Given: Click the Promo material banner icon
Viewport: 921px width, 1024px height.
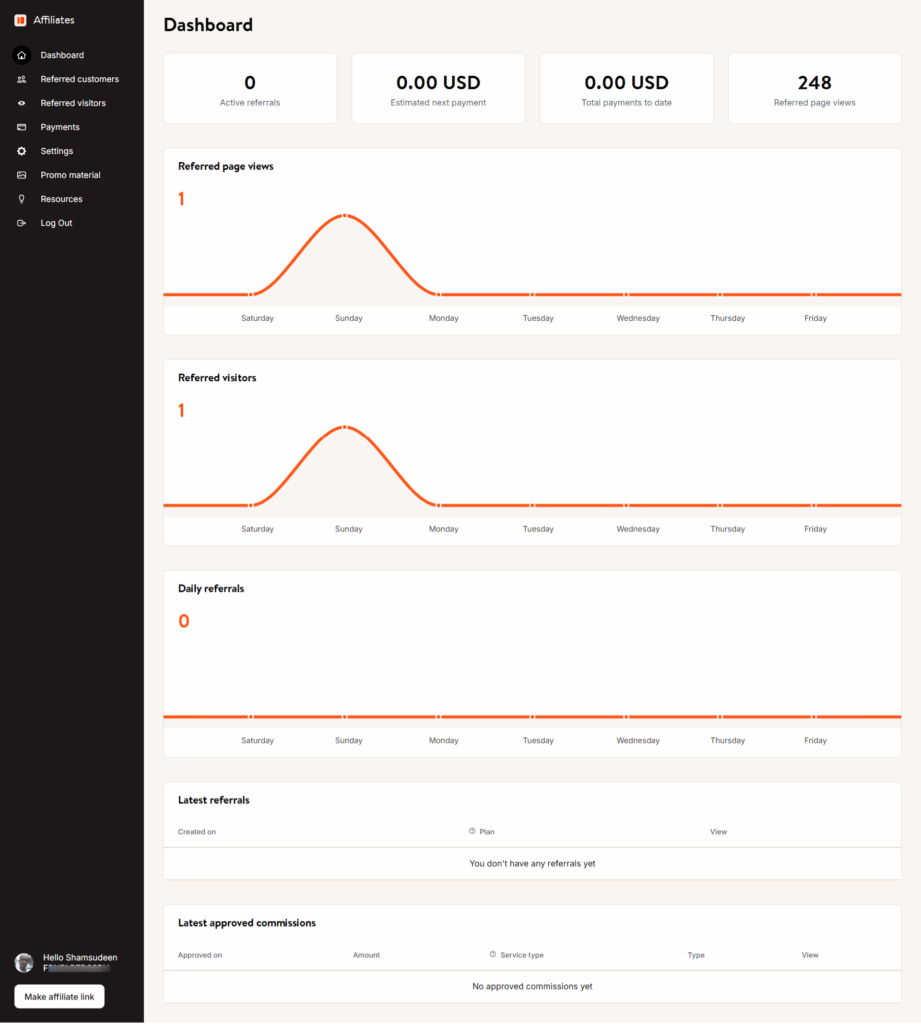Looking at the screenshot, I should click(21, 175).
